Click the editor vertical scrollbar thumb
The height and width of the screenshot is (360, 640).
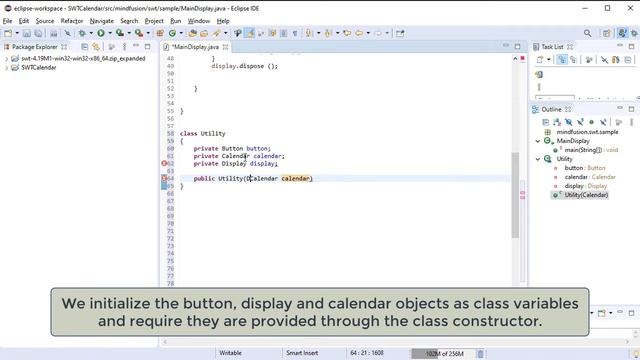point(516,194)
